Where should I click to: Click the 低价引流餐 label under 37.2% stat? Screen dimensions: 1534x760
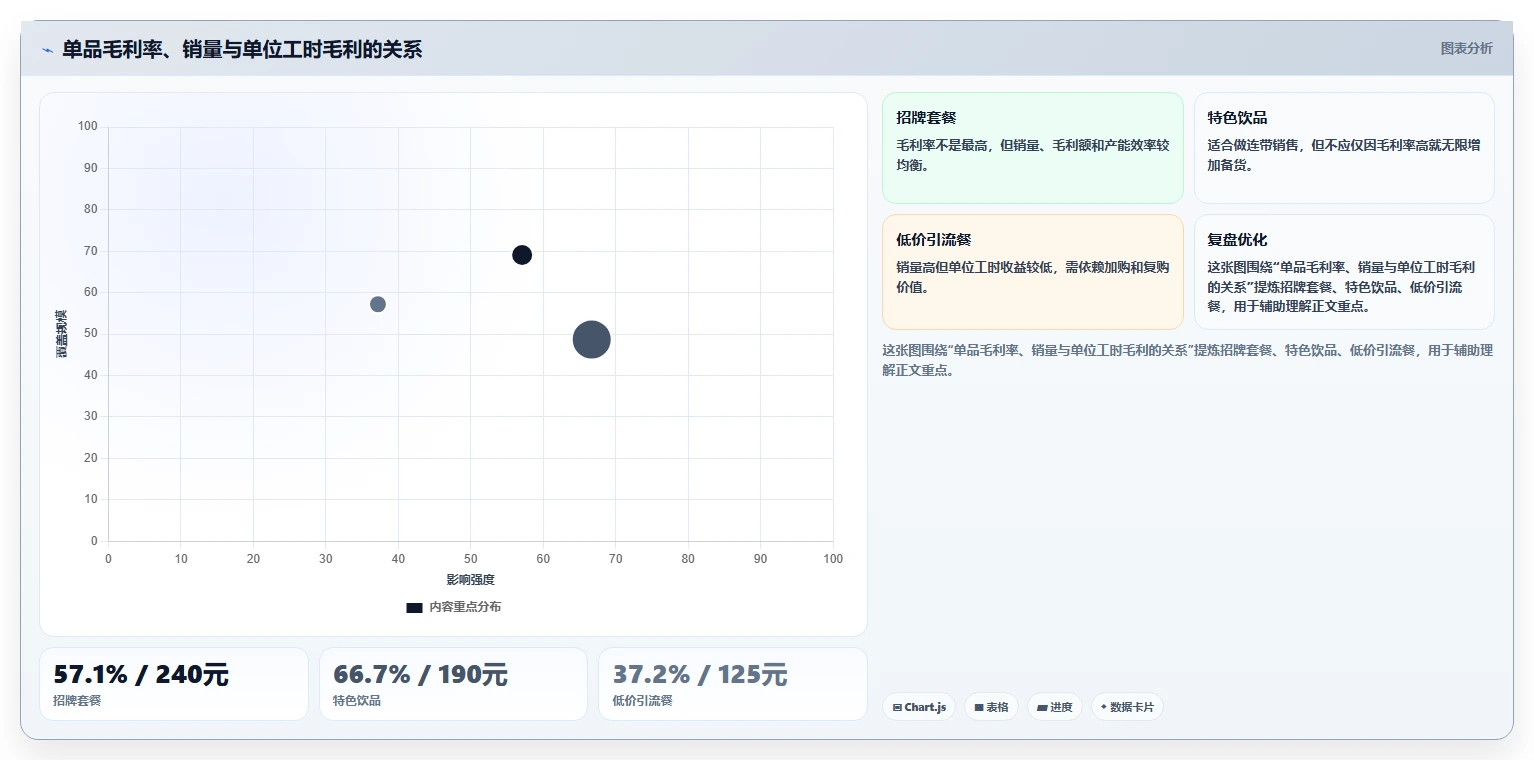point(642,701)
